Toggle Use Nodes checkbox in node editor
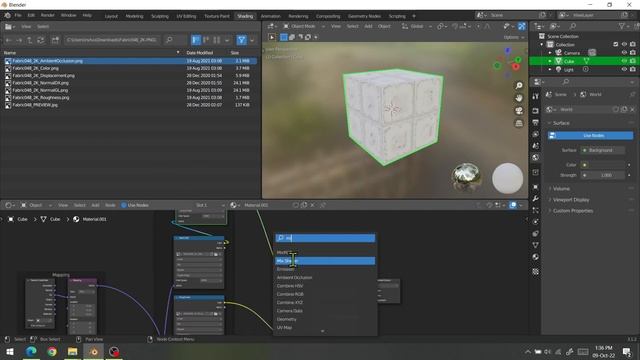The width and height of the screenshot is (640, 360). [x=124, y=205]
